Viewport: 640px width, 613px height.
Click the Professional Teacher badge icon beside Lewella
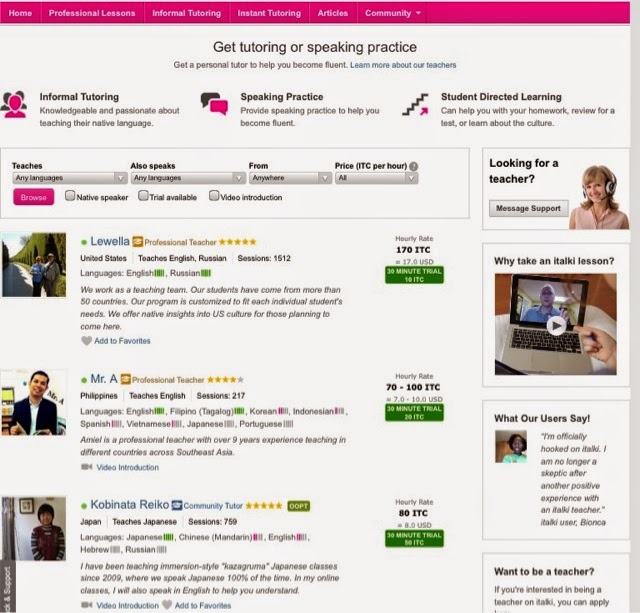(x=138, y=242)
